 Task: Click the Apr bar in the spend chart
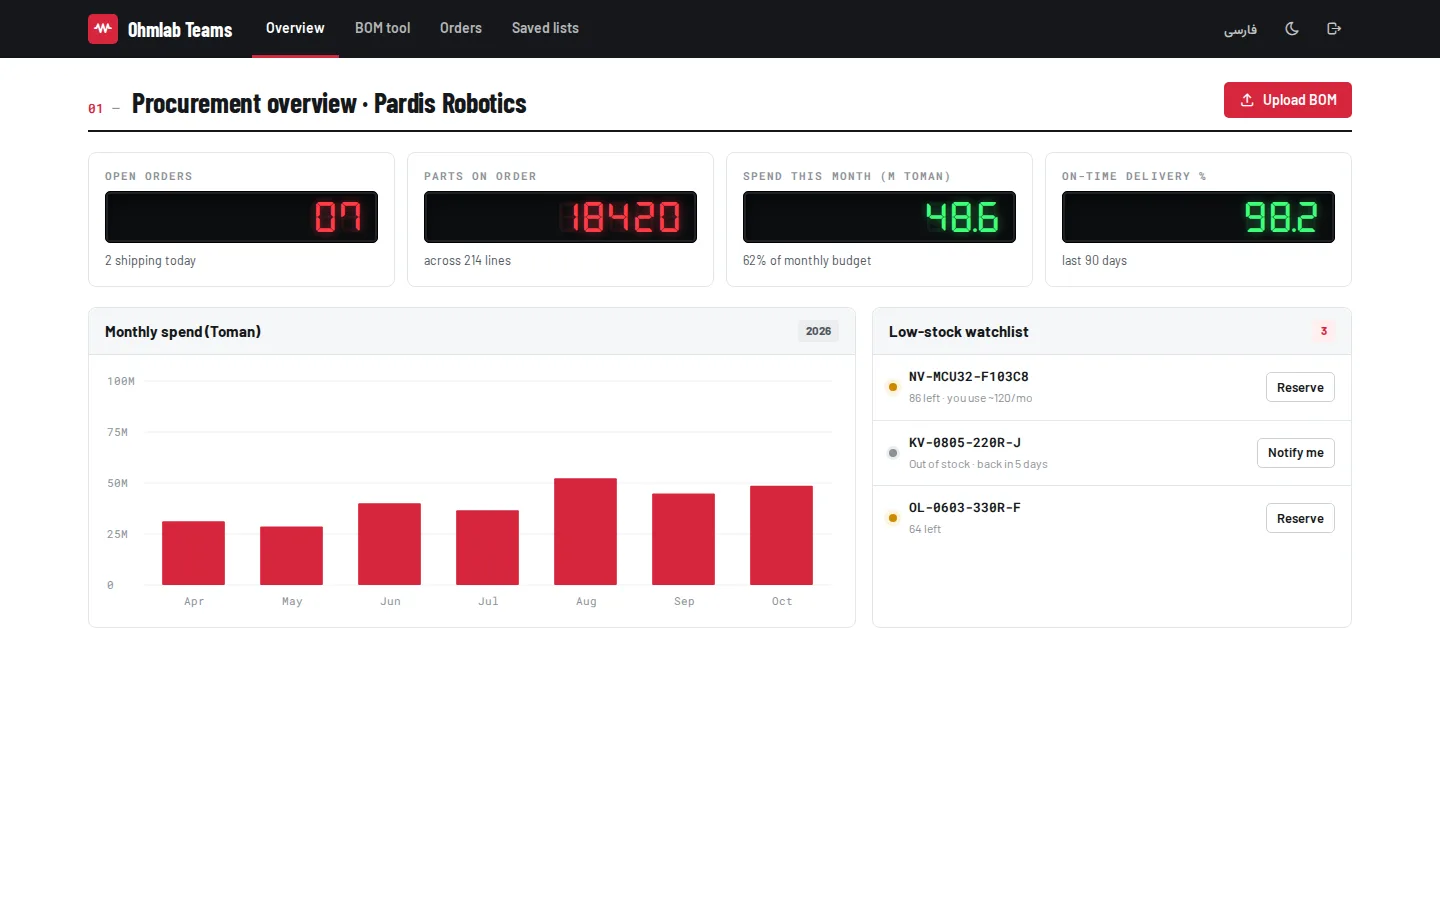[193, 553]
